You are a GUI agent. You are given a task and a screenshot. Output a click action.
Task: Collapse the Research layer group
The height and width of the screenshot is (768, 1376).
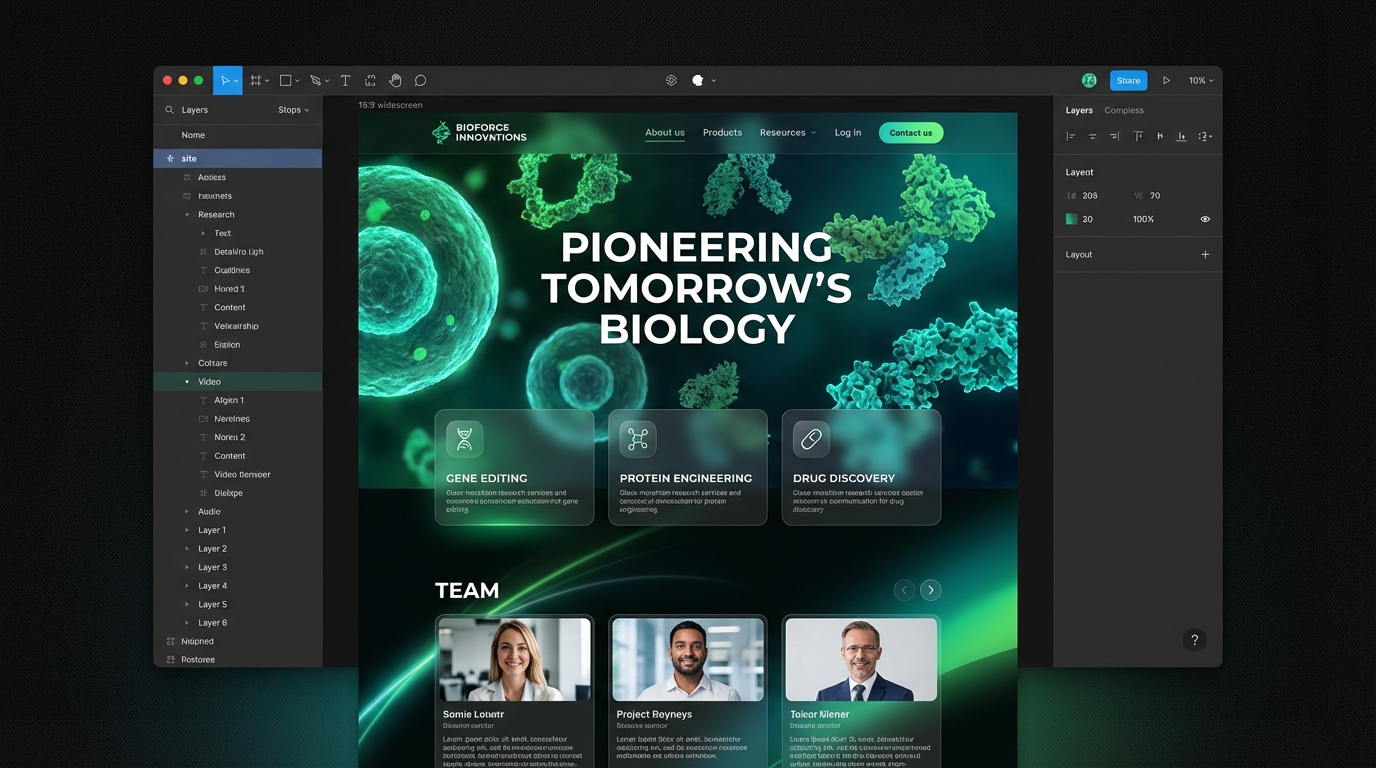click(x=187, y=215)
